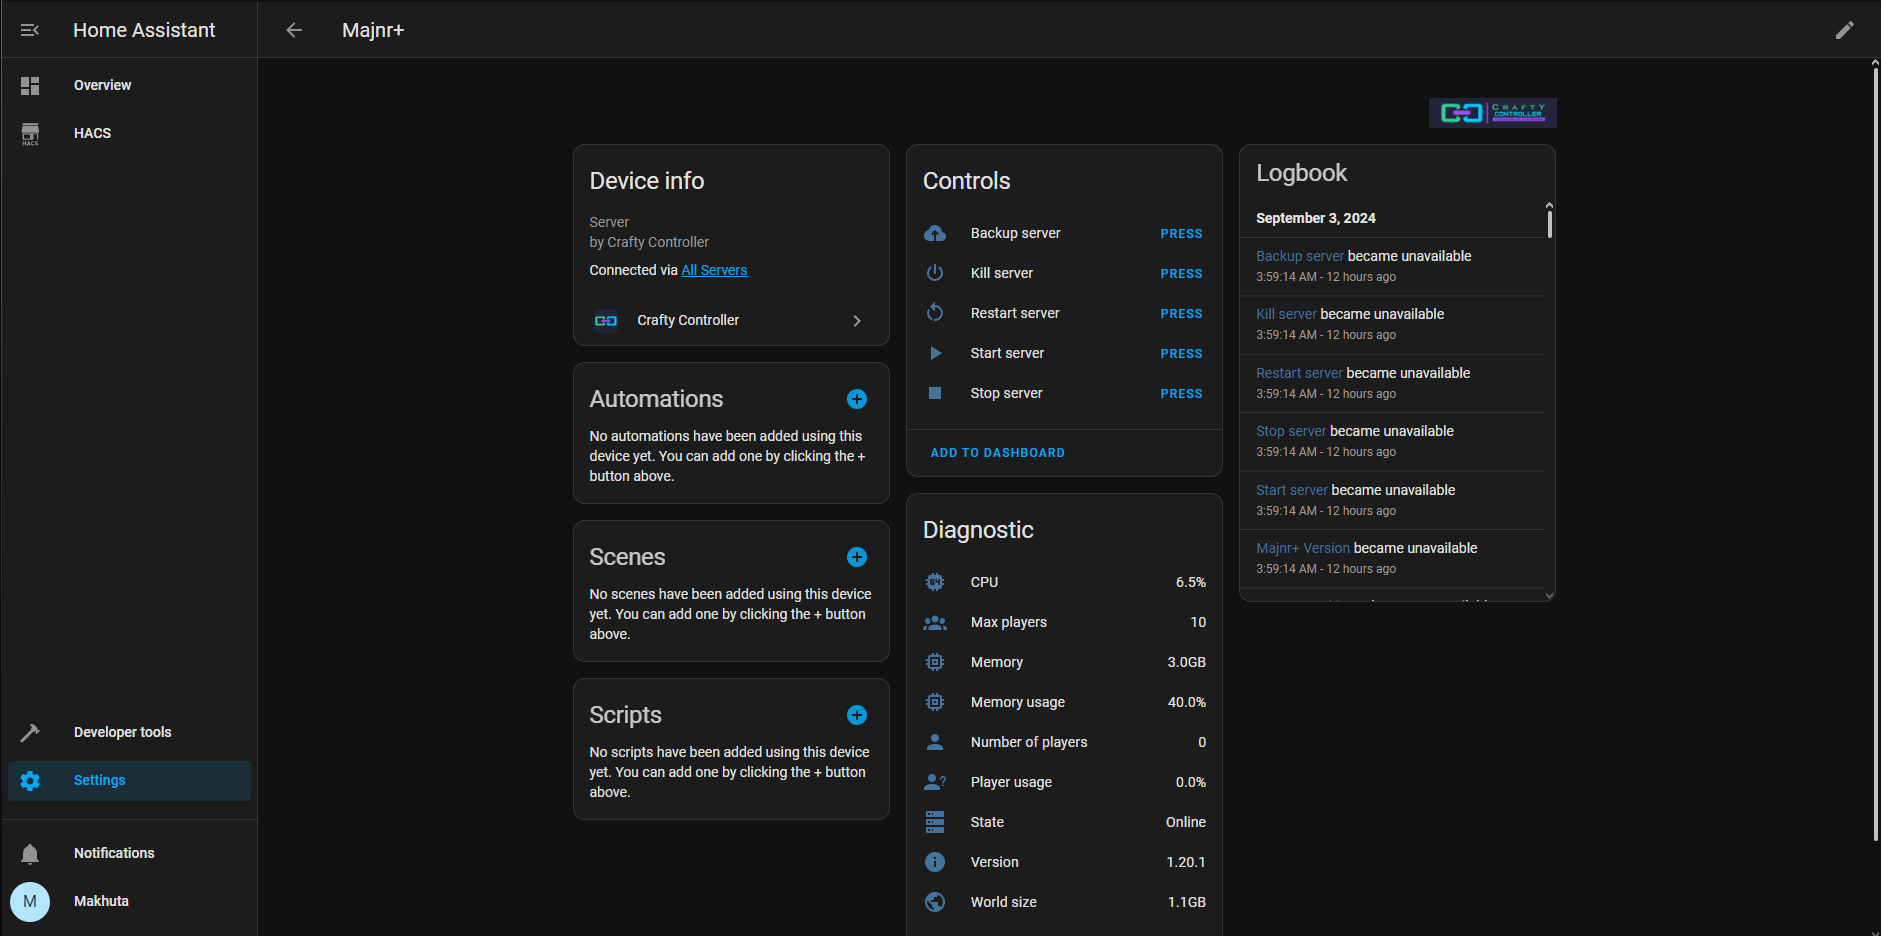This screenshot has width=1881, height=936.
Task: Click the Player usage value 0.0%
Action: click(1190, 782)
